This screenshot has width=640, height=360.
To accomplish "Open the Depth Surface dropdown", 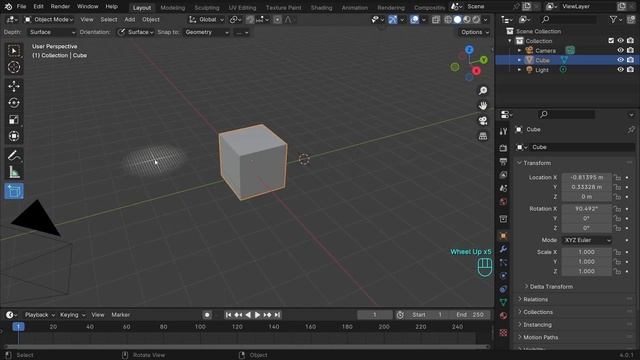I will coord(52,32).
